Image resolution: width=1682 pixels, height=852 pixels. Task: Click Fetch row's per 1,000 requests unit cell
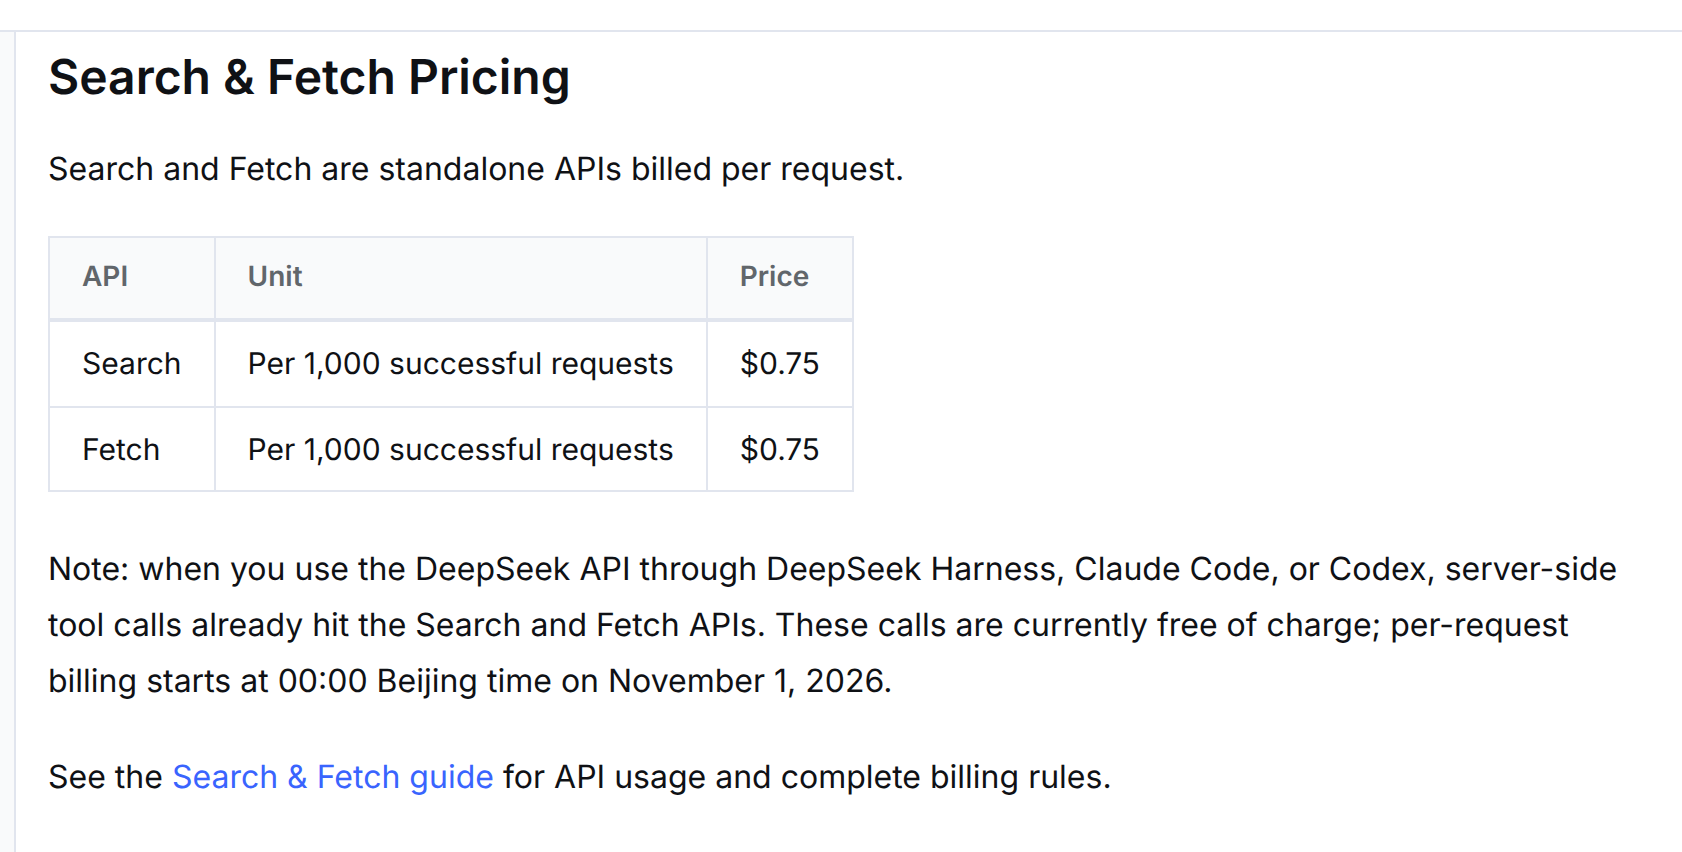pos(461,450)
